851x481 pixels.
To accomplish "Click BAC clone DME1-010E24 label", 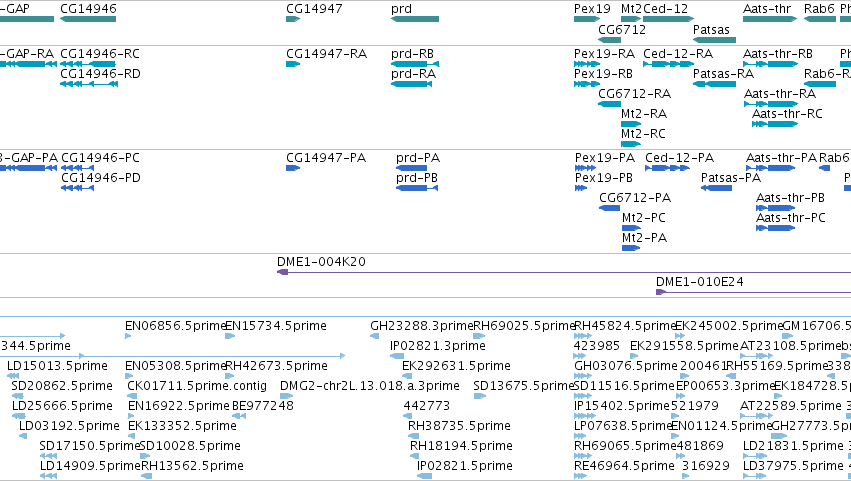I will [700, 282].
